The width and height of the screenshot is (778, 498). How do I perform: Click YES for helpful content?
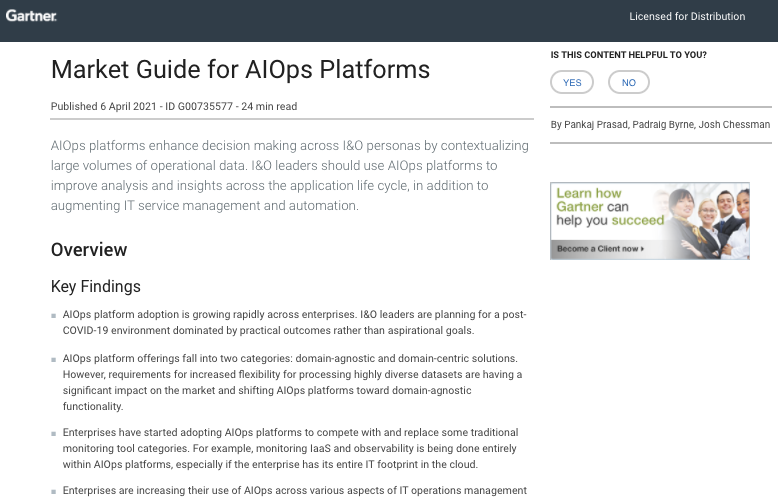572,82
